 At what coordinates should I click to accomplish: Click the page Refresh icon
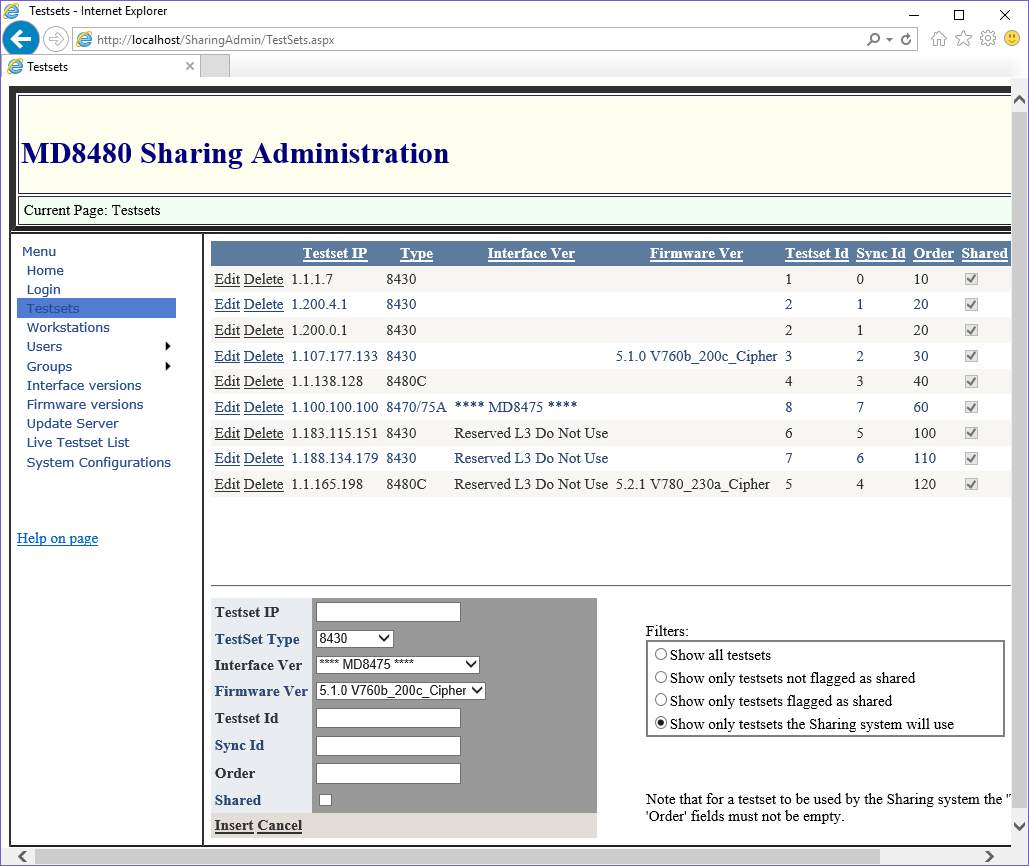pos(906,39)
